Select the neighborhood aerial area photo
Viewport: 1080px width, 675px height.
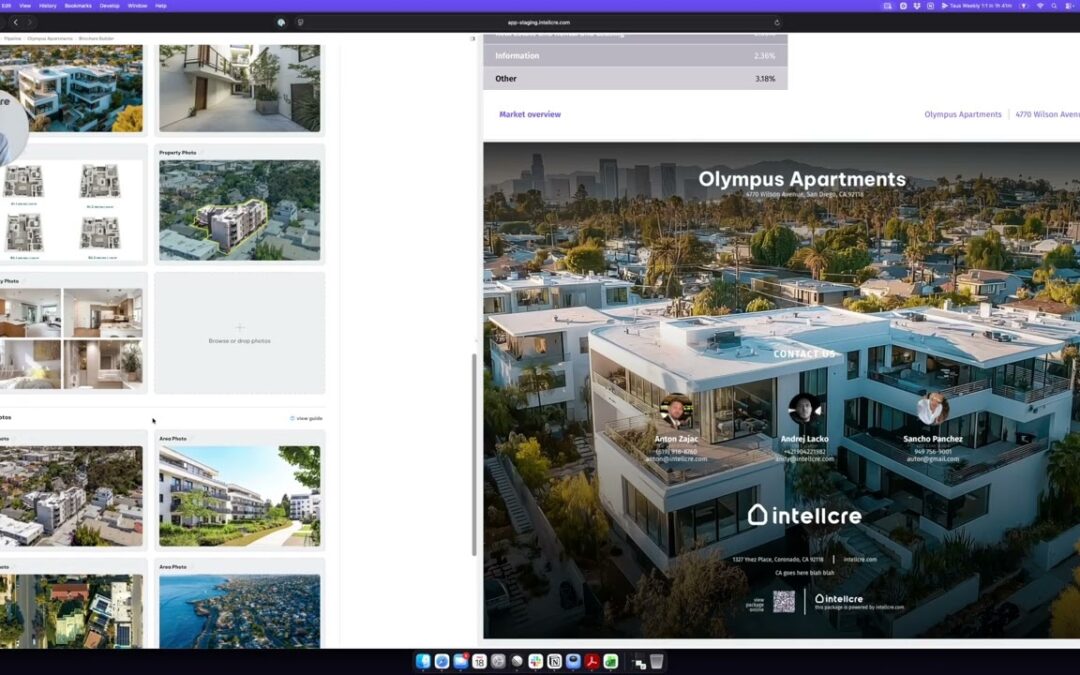72,496
